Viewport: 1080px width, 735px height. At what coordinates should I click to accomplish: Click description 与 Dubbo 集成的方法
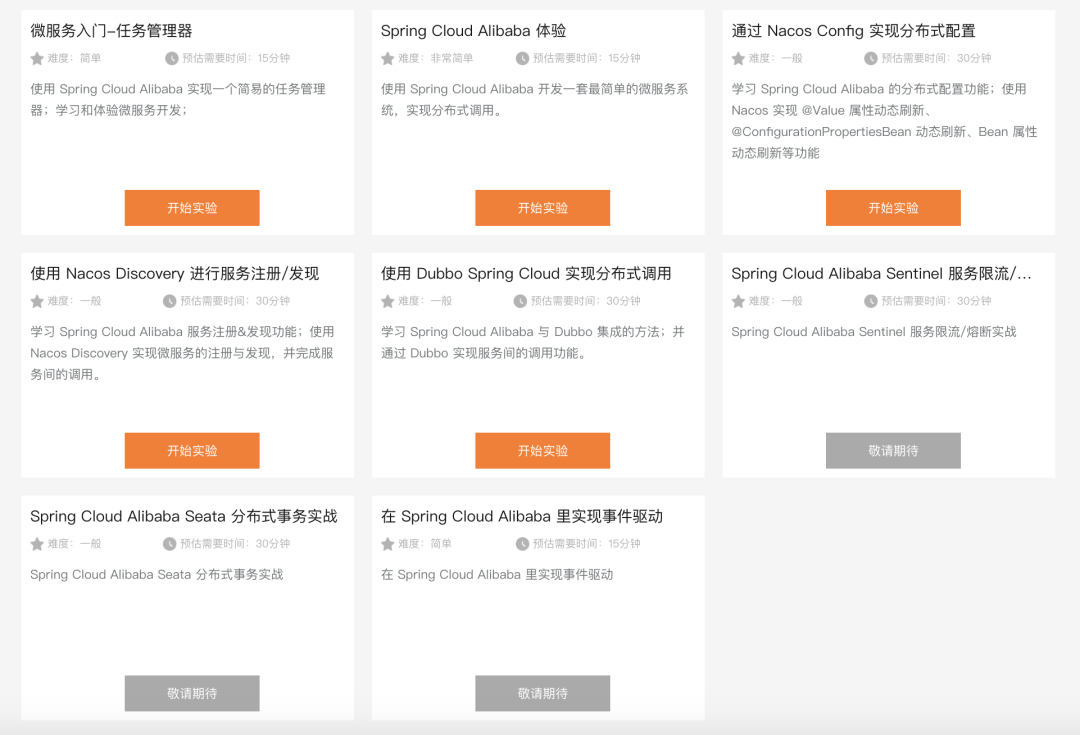tap(532, 342)
